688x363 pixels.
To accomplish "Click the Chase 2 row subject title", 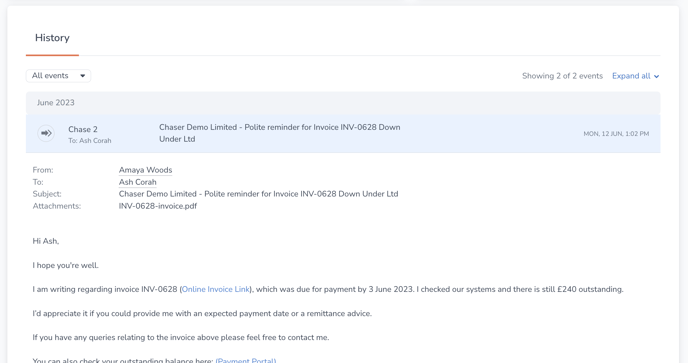I will [280, 133].
